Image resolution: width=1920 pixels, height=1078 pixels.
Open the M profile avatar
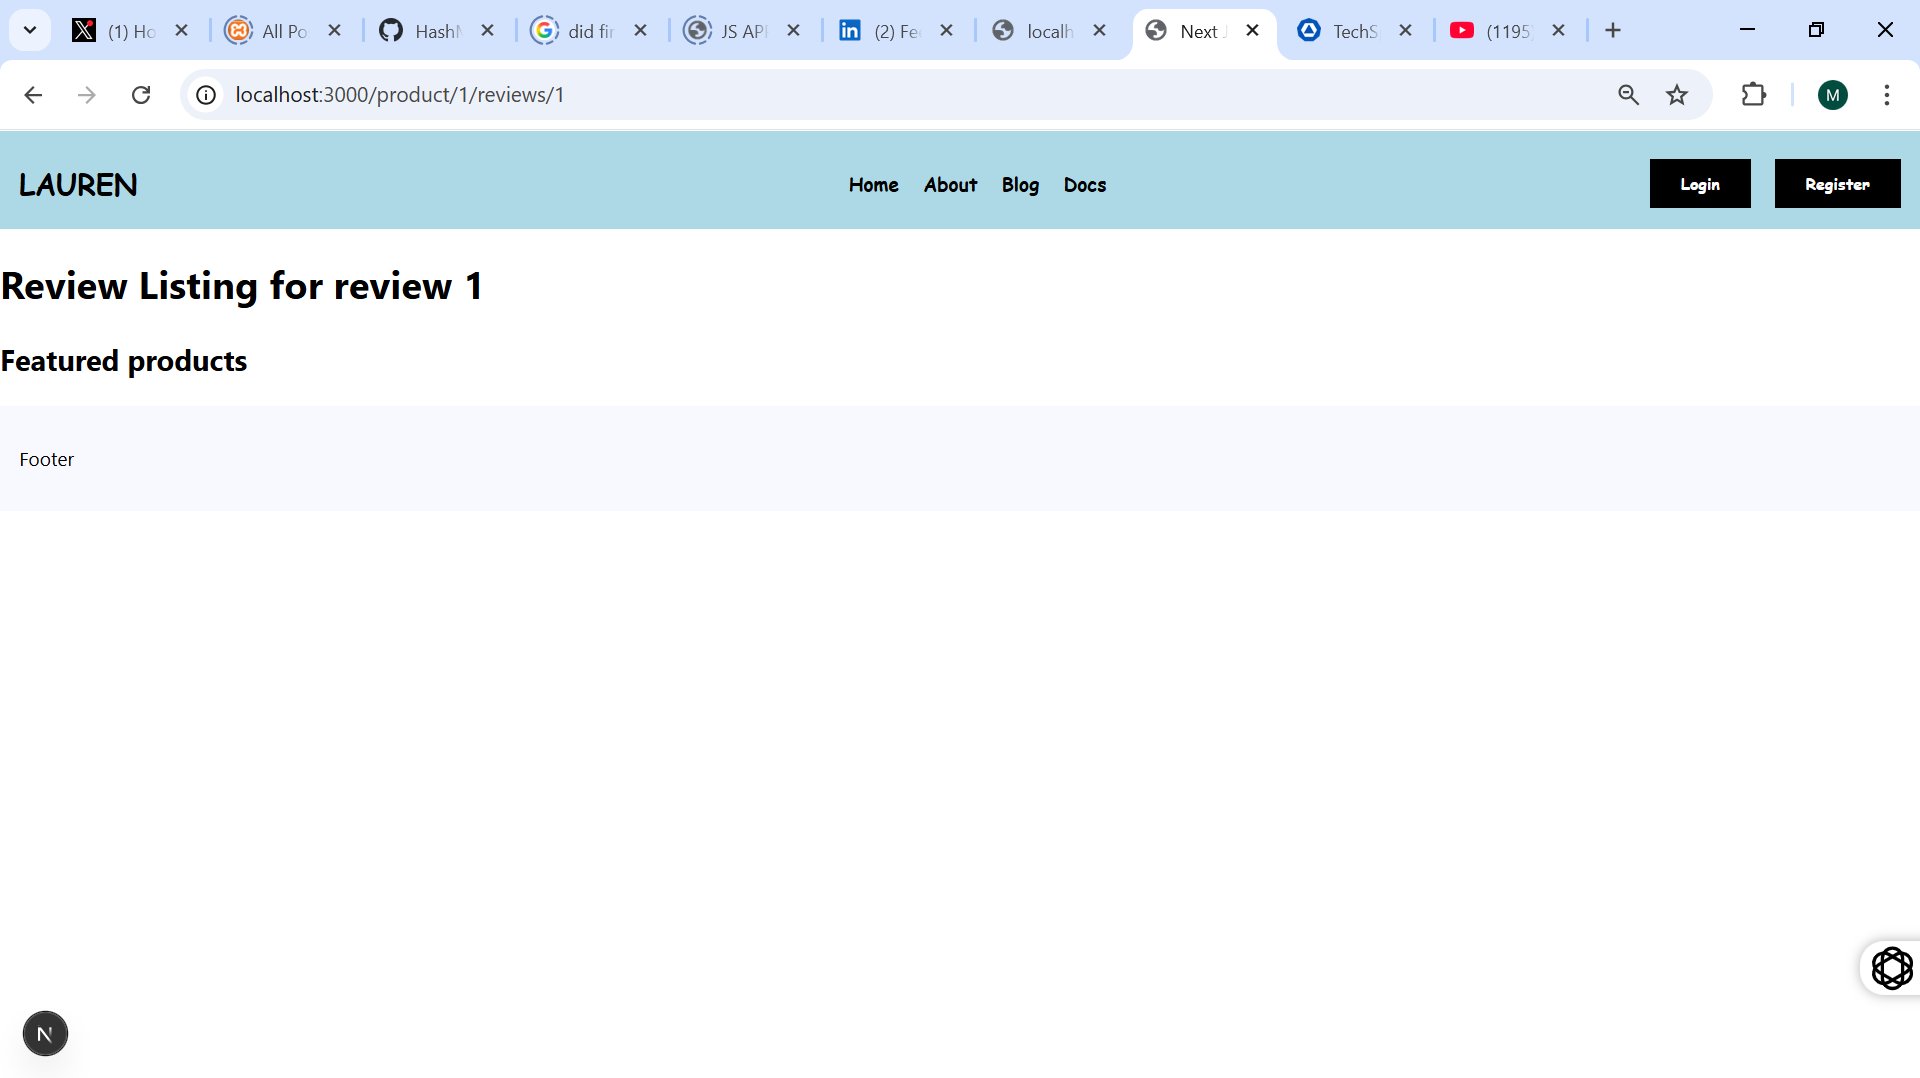tap(1833, 95)
